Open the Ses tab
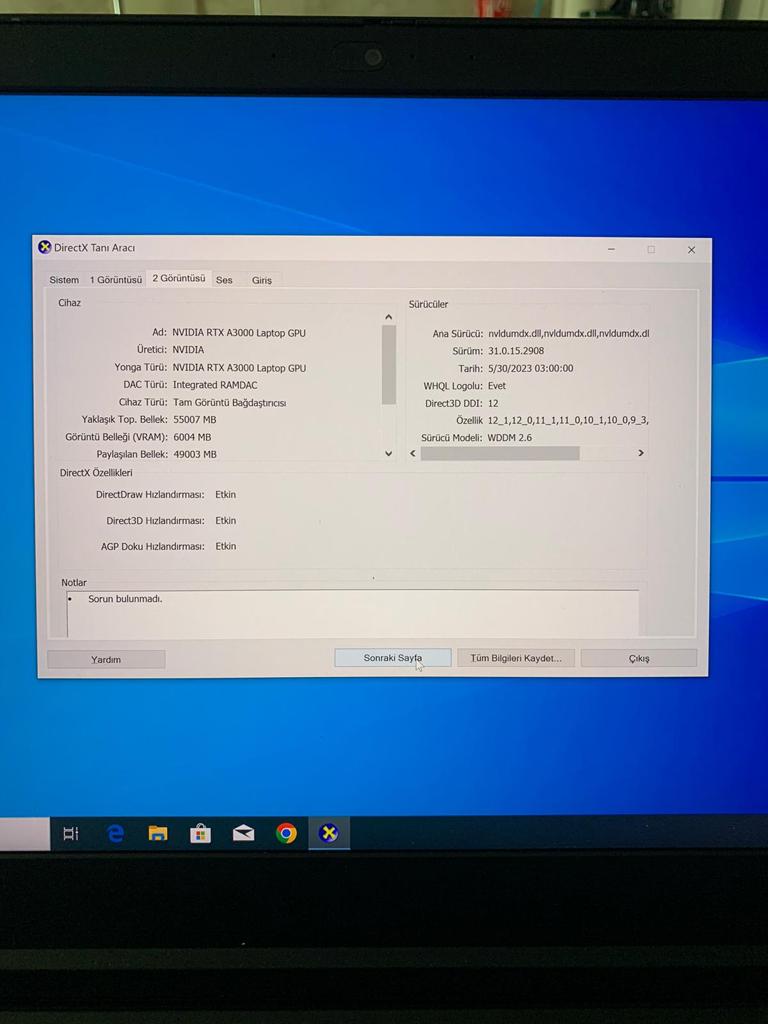Viewport: 768px width, 1024px height. (224, 280)
